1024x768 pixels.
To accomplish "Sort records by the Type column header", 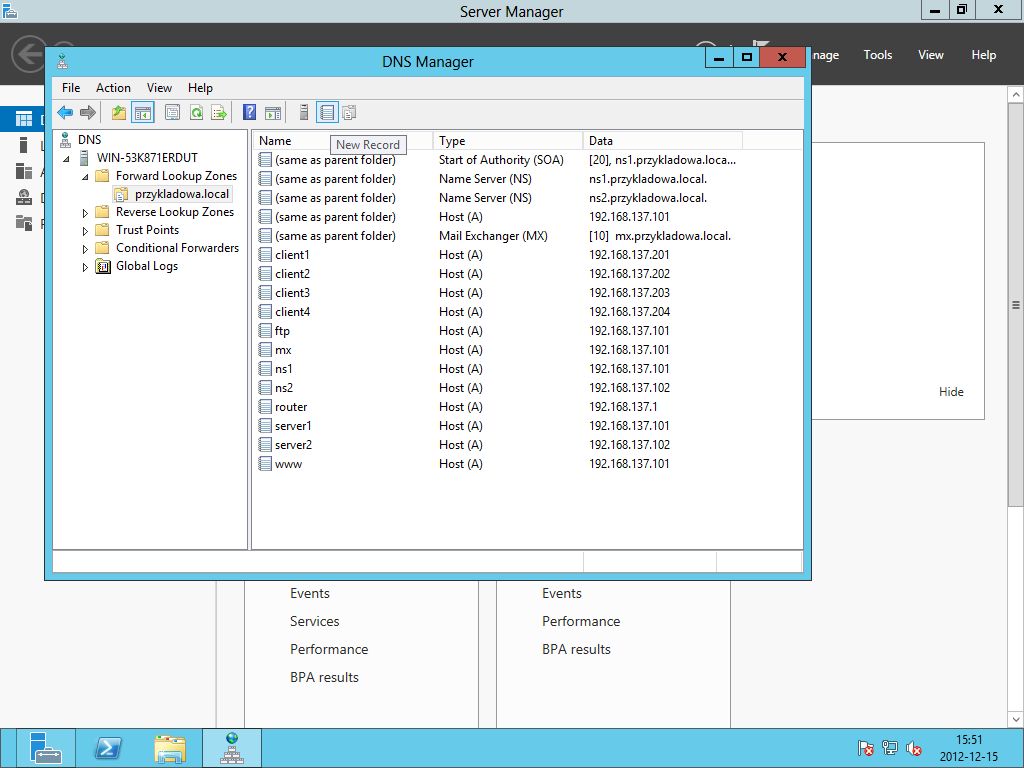I will coord(507,140).
